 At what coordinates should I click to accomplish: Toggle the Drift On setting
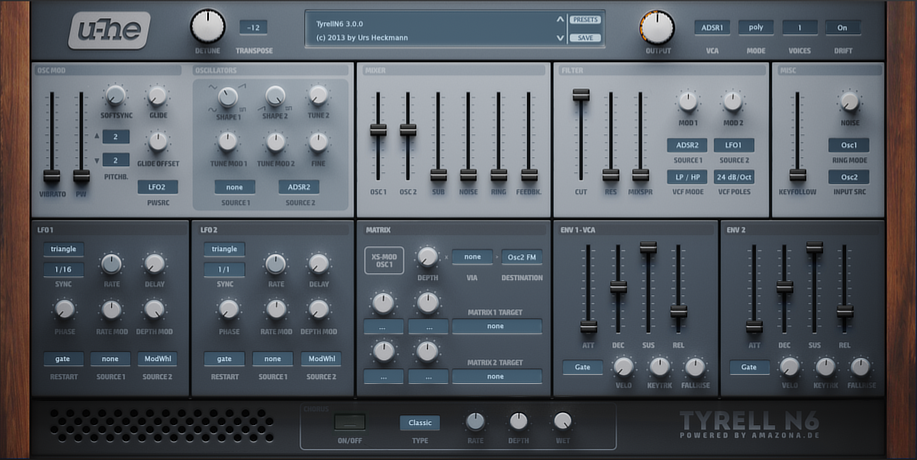point(842,27)
